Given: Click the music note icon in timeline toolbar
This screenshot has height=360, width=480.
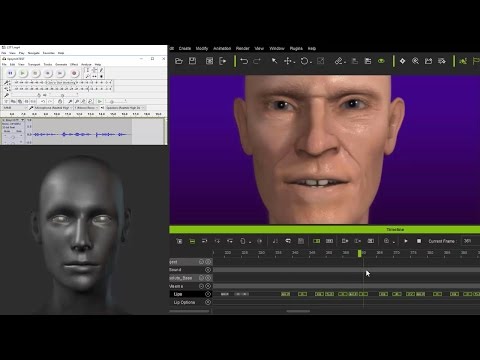Looking at the screenshot, I should (x=275, y=241).
